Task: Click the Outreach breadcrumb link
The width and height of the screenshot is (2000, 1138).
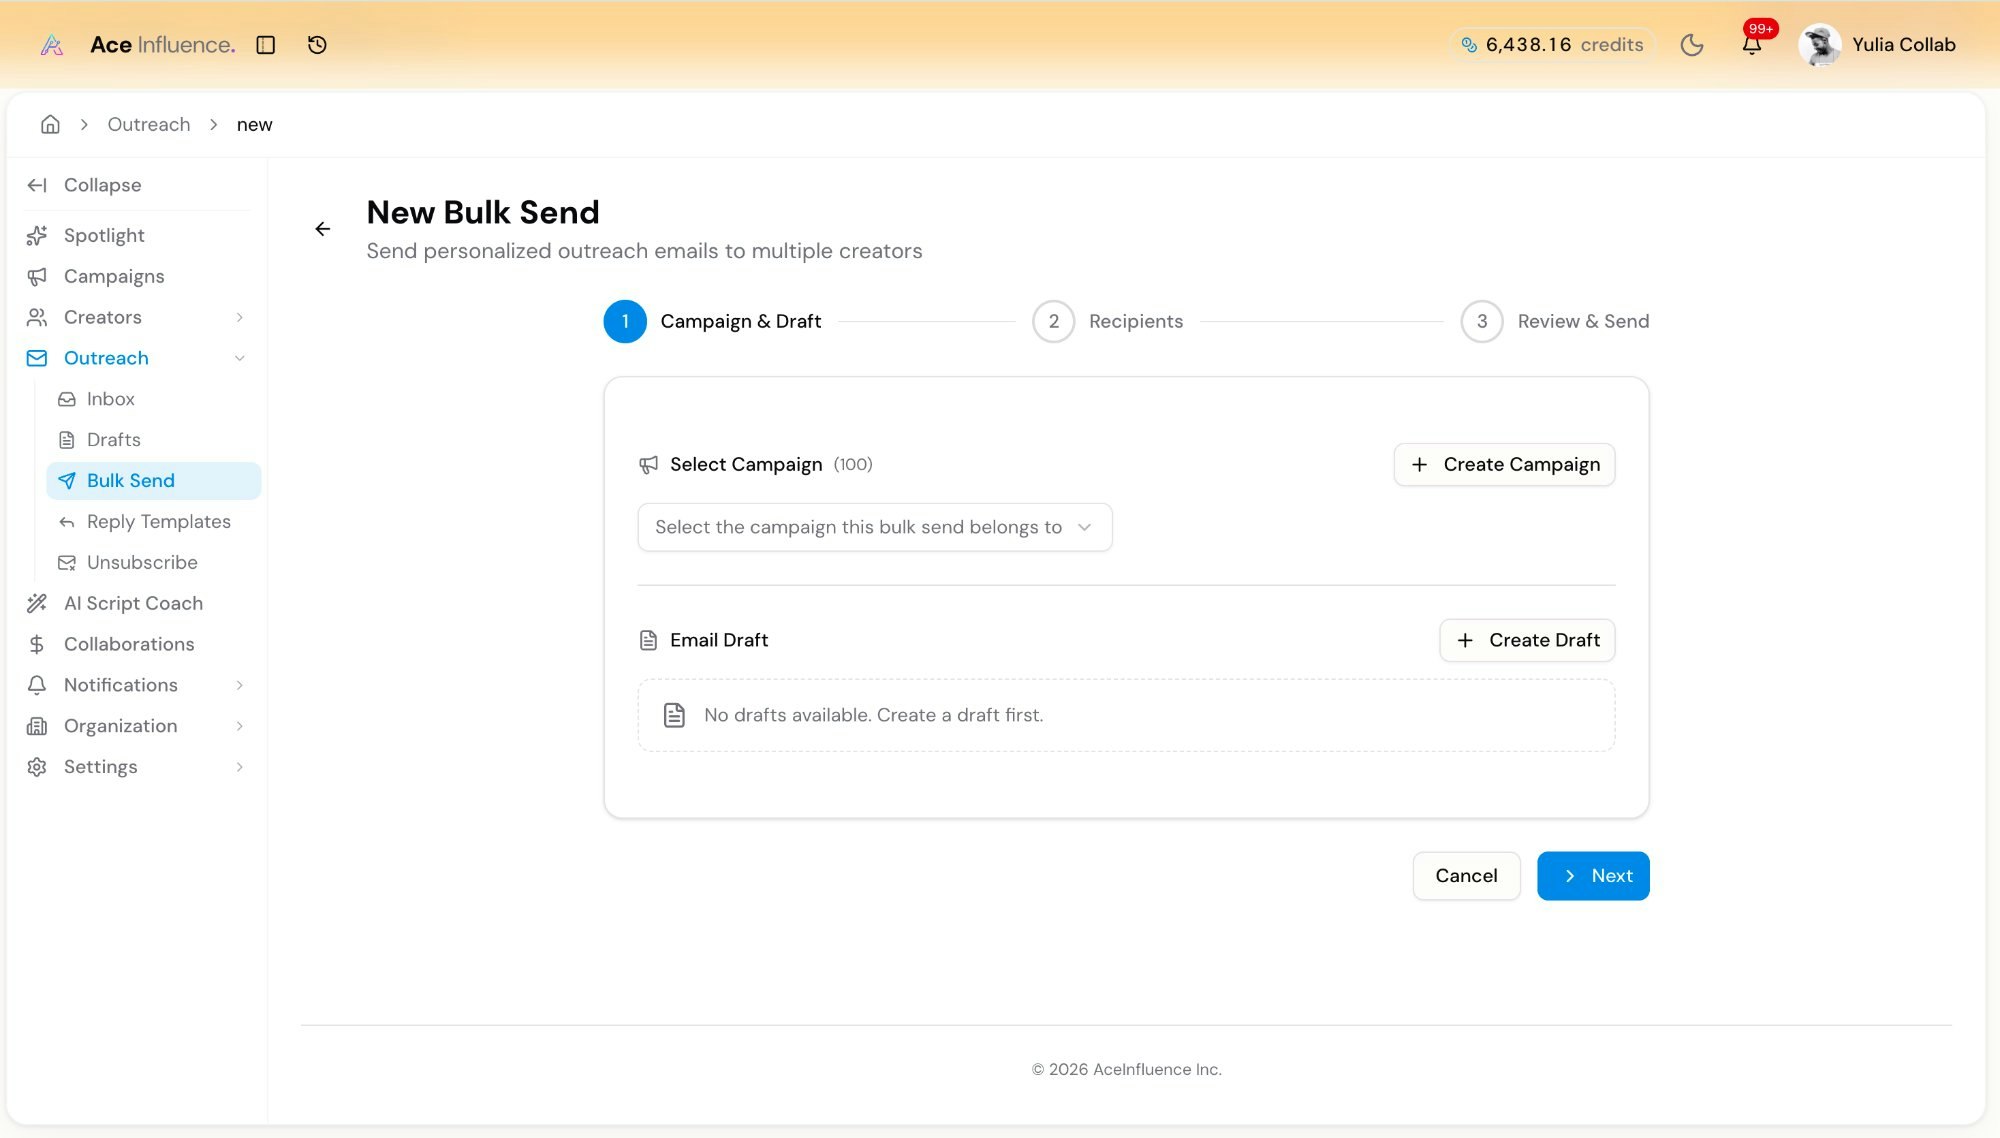Action: (x=149, y=124)
